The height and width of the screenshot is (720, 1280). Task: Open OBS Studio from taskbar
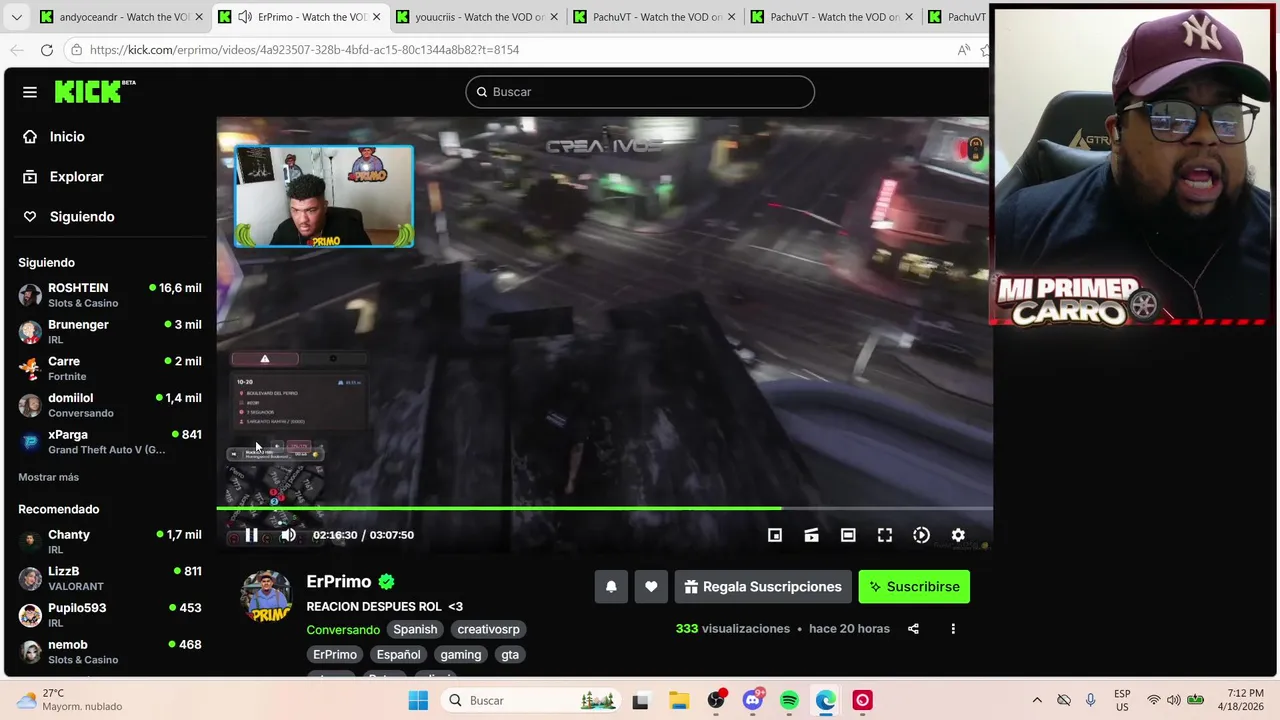tap(715, 701)
